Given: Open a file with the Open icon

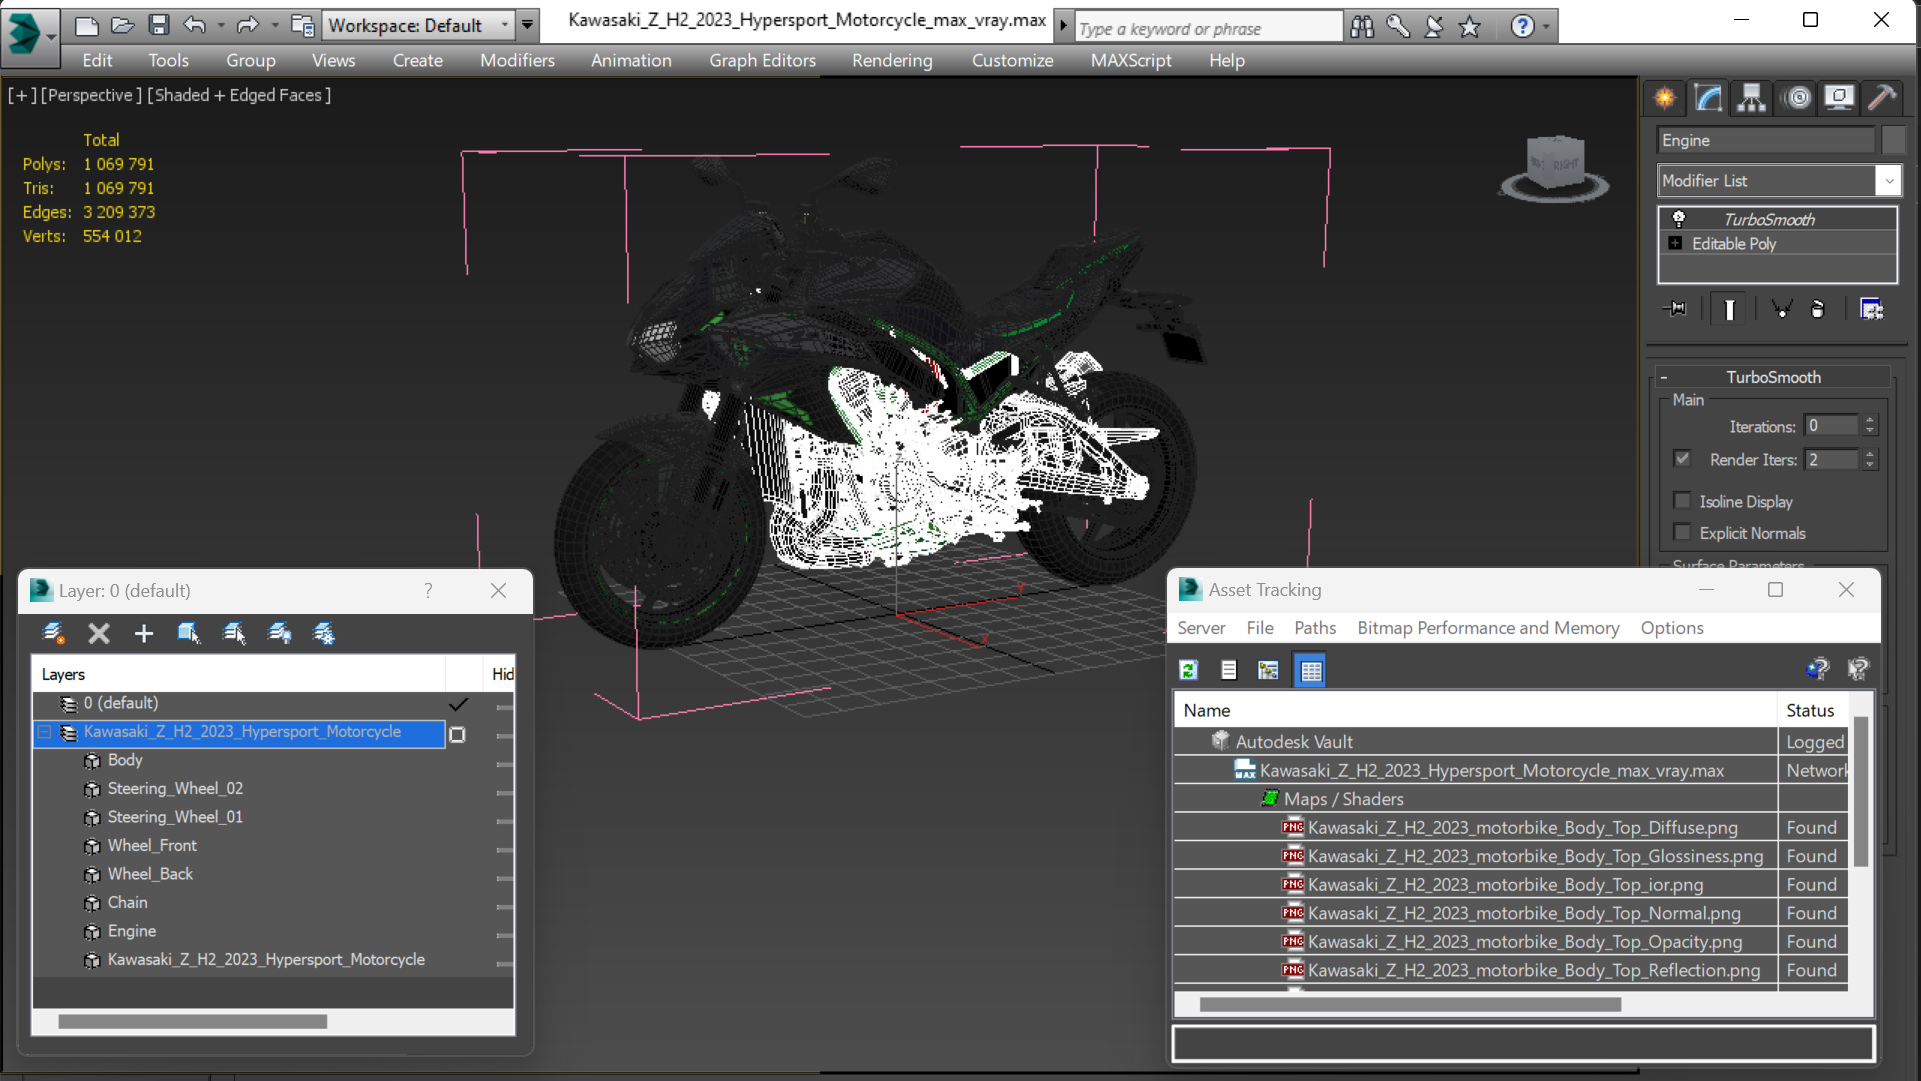Looking at the screenshot, I should [122, 25].
